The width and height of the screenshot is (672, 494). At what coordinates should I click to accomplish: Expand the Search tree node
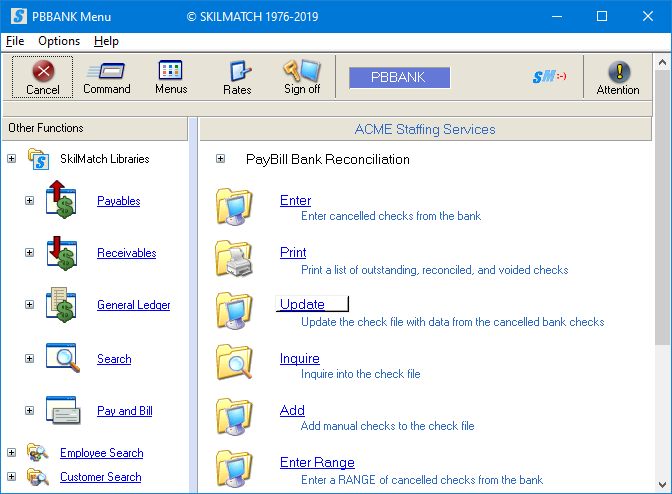click(29, 358)
